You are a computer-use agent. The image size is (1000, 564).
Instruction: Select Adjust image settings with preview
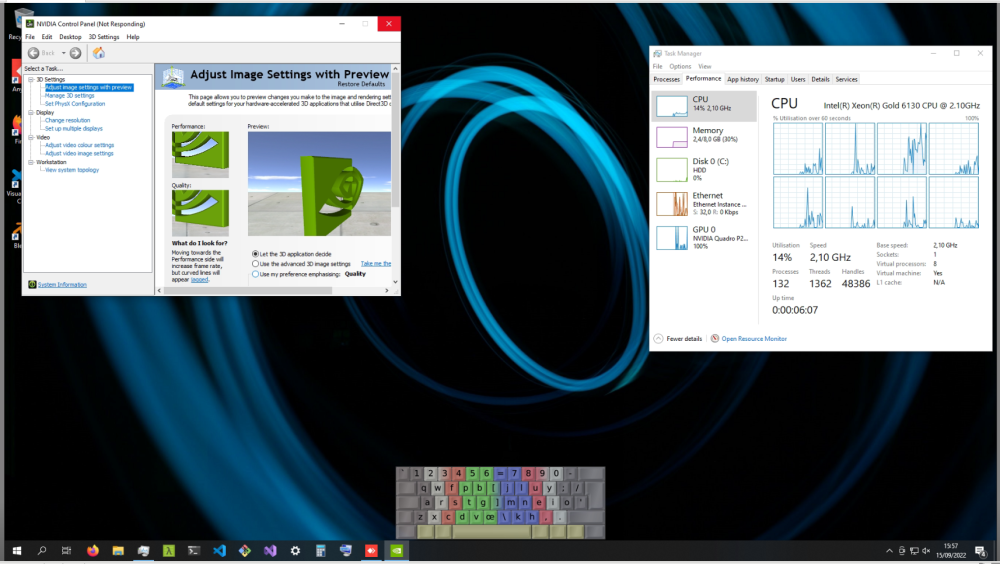pos(89,87)
